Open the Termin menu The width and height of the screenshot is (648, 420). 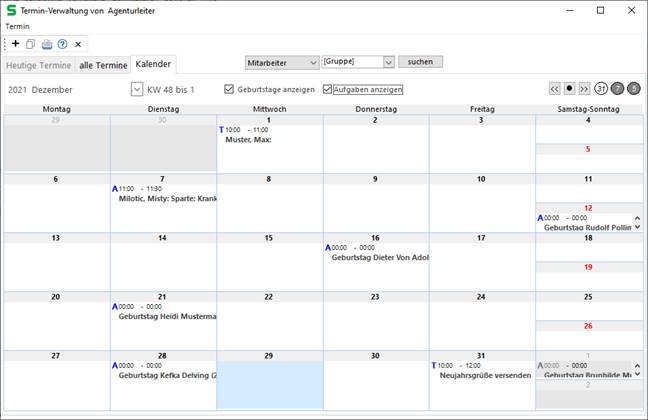tap(19, 26)
